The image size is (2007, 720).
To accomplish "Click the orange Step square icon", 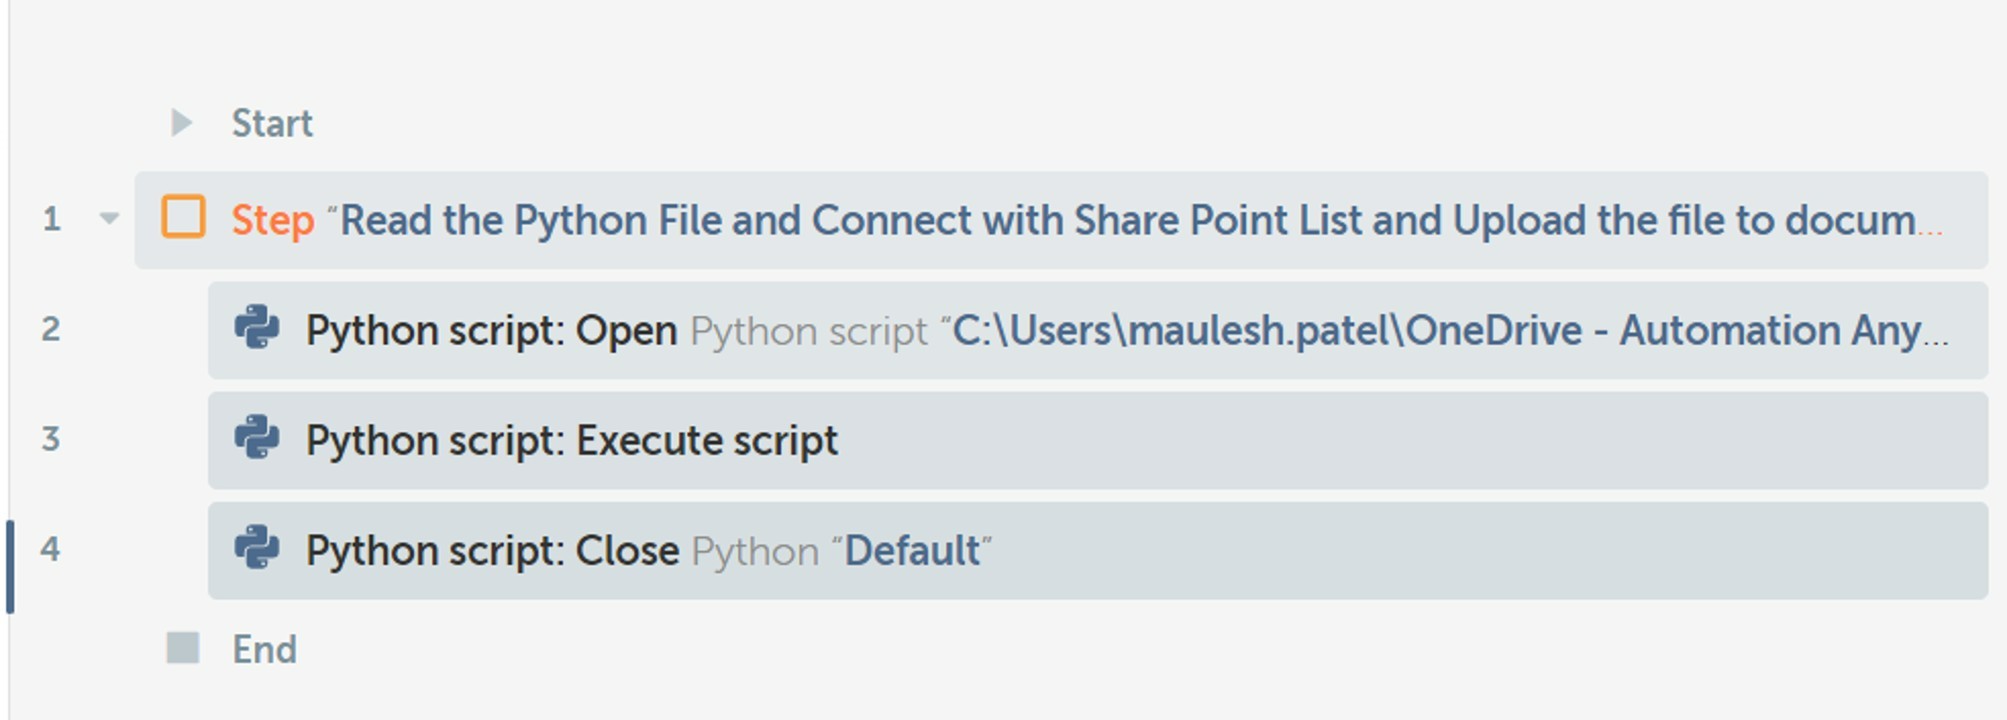I will (x=184, y=218).
